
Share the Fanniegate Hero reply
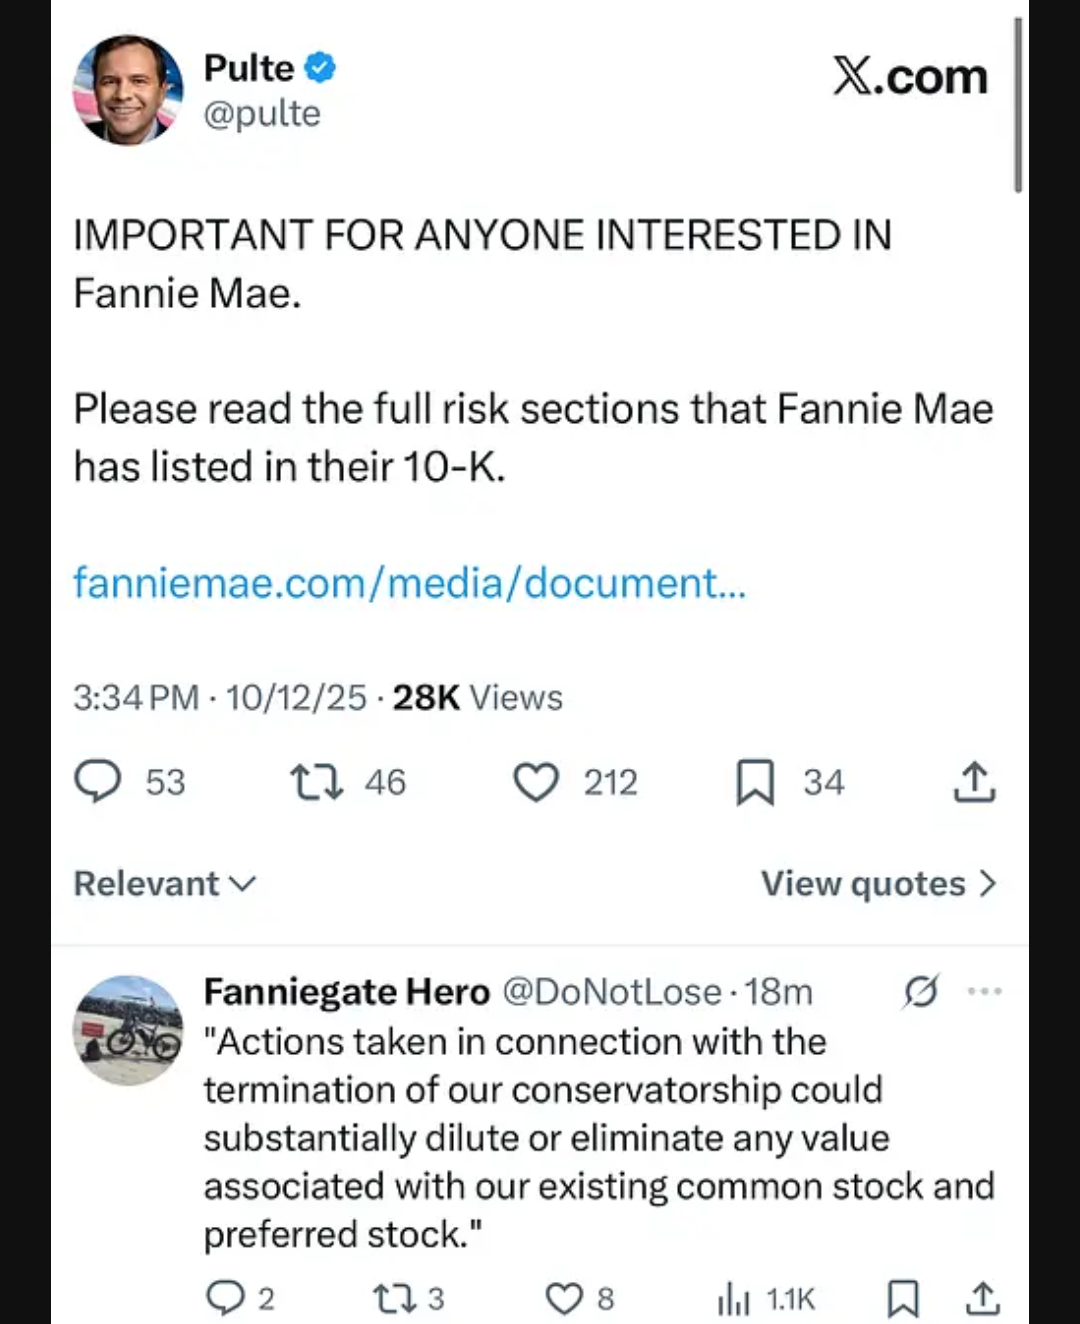(982, 1298)
